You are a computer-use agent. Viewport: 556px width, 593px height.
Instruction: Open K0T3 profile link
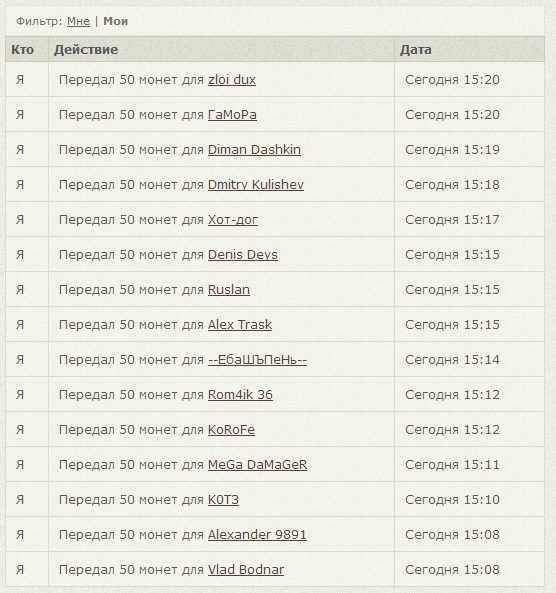pos(223,500)
